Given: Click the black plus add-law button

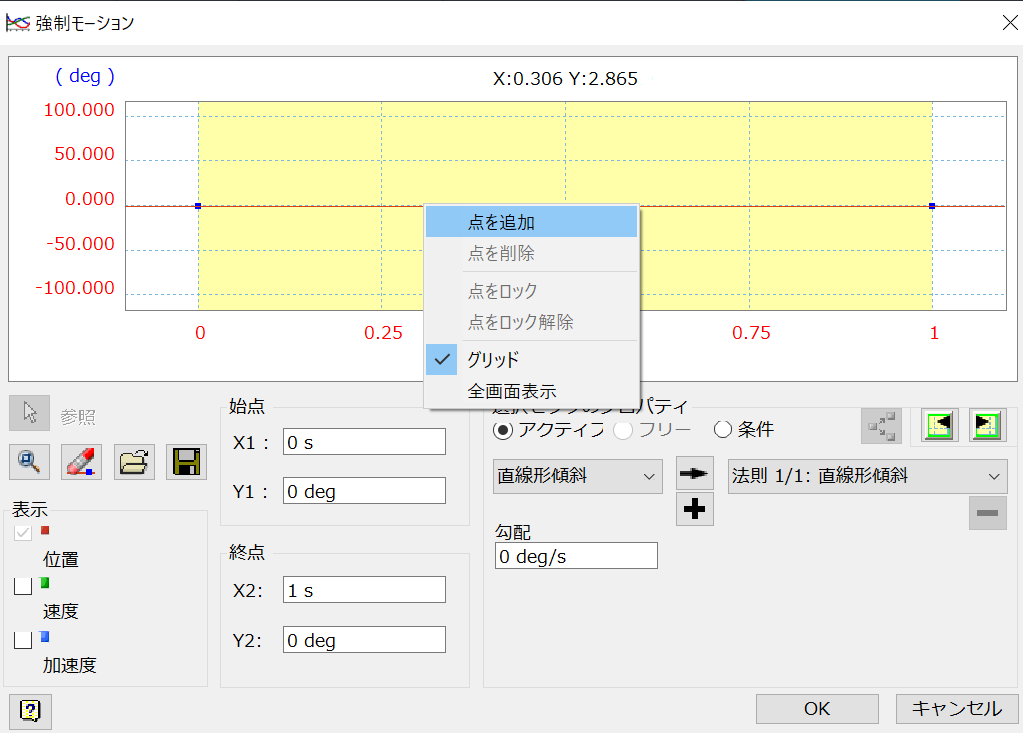Looking at the screenshot, I should pyautogui.click(x=694, y=509).
